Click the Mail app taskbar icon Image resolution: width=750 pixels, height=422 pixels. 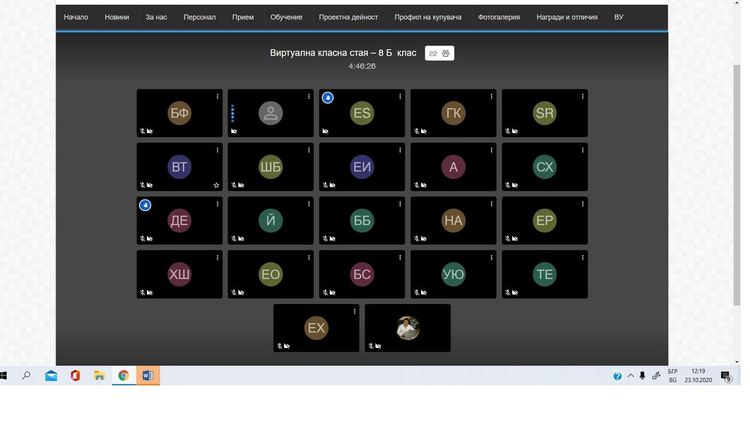click(51, 376)
